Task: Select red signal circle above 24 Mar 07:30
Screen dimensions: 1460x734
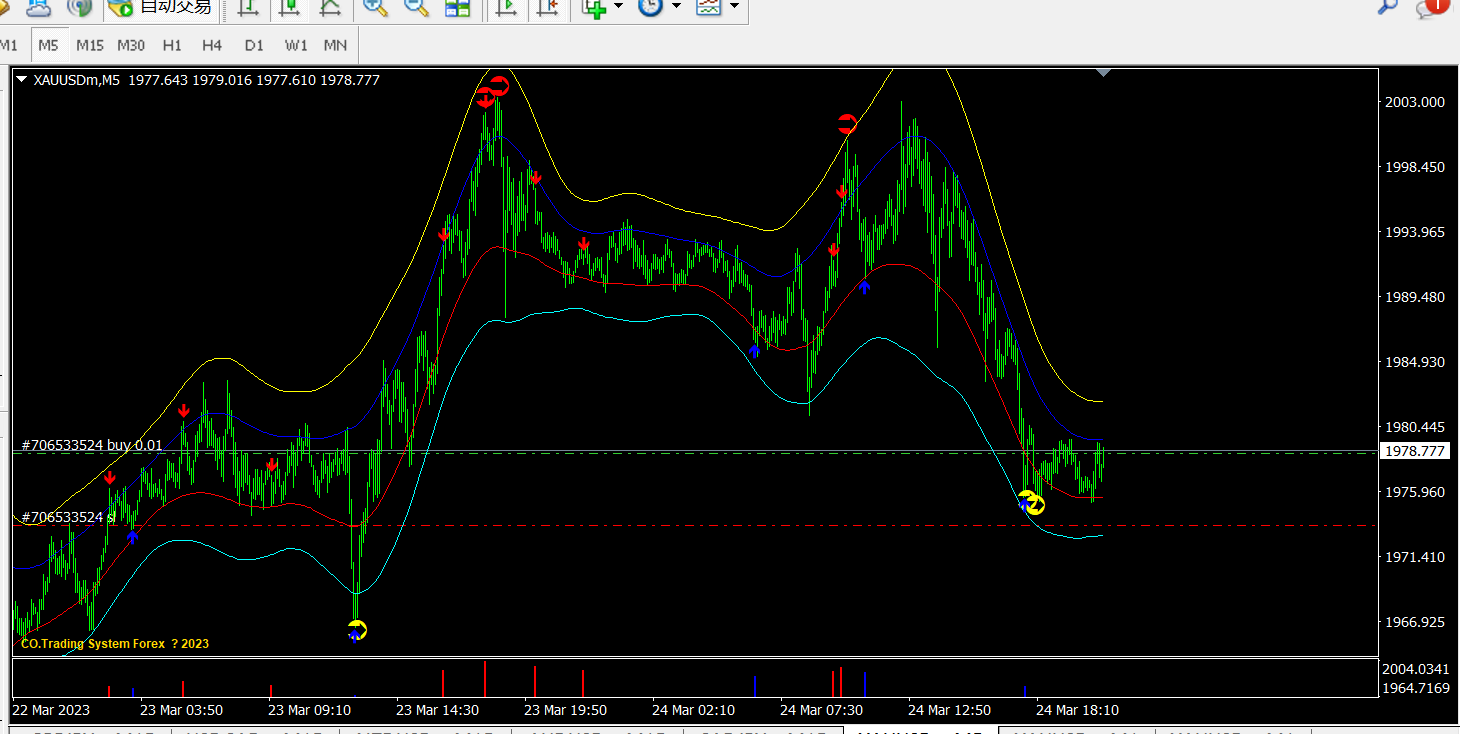Action: point(847,124)
